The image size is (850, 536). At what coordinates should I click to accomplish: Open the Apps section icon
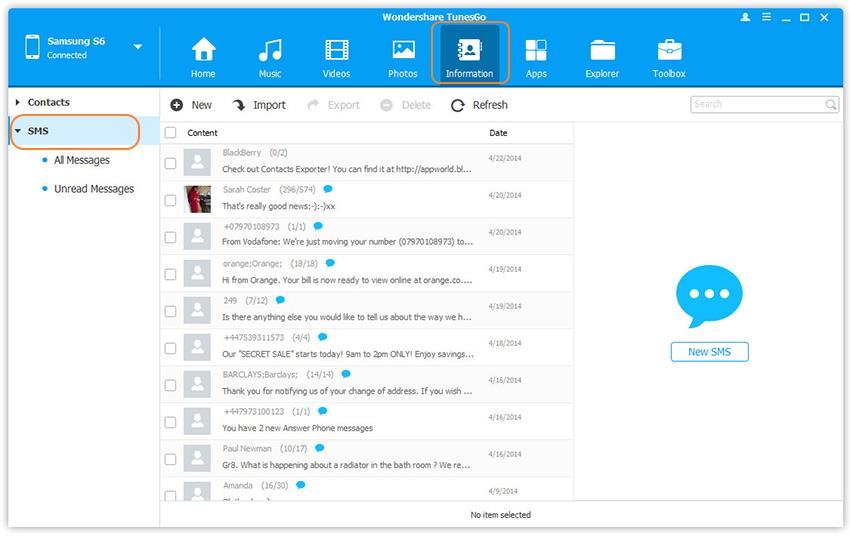pyautogui.click(x=536, y=51)
